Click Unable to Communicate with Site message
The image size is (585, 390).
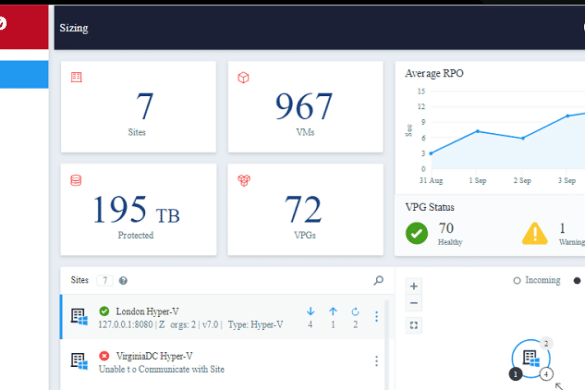[162, 369]
